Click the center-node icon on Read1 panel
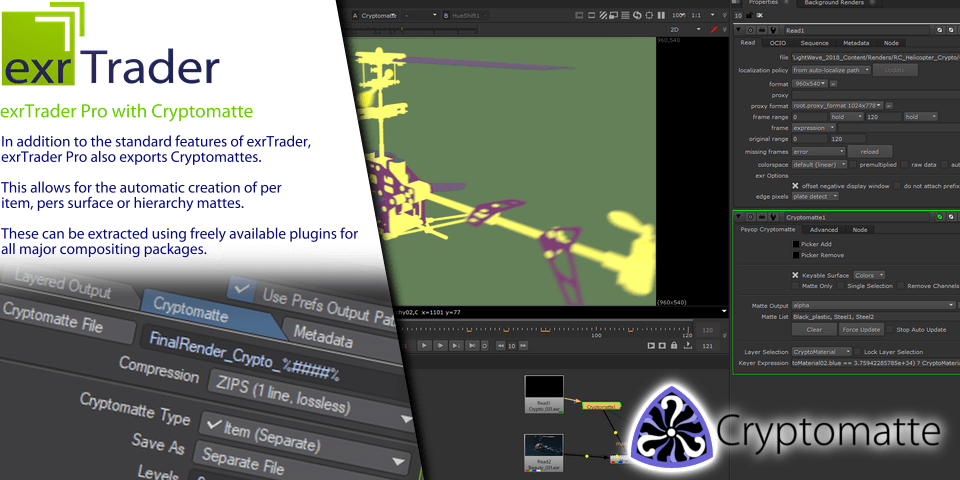The width and height of the screenshot is (960, 480). (x=751, y=30)
